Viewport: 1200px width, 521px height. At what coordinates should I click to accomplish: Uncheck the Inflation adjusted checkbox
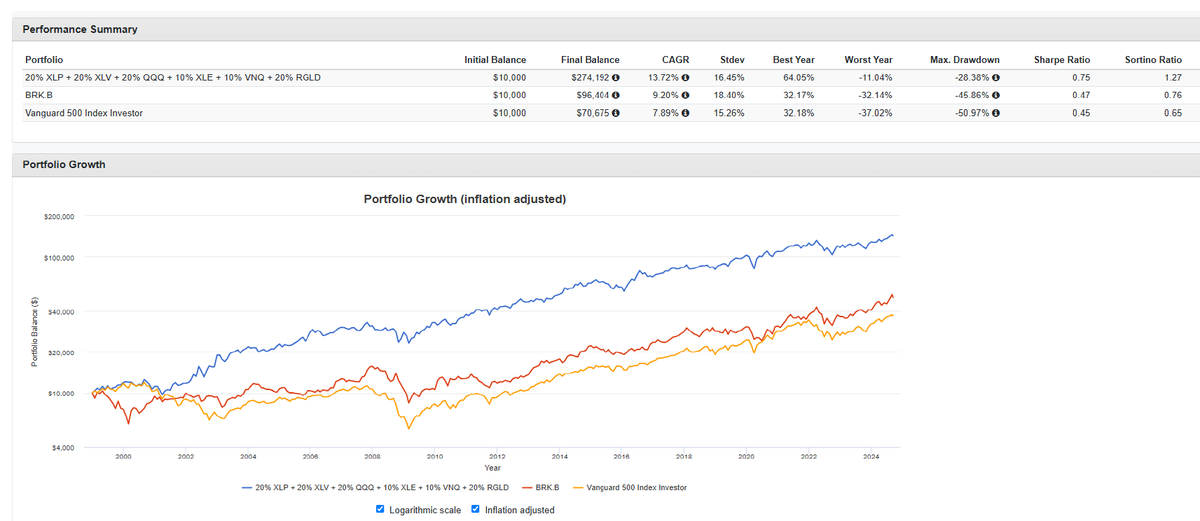click(x=476, y=509)
